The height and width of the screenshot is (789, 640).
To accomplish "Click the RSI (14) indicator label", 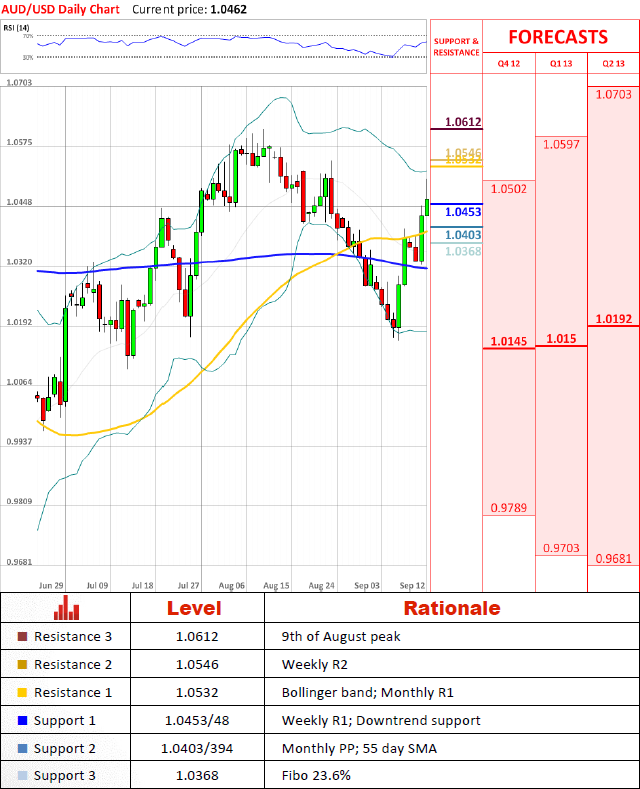I will point(16,28).
